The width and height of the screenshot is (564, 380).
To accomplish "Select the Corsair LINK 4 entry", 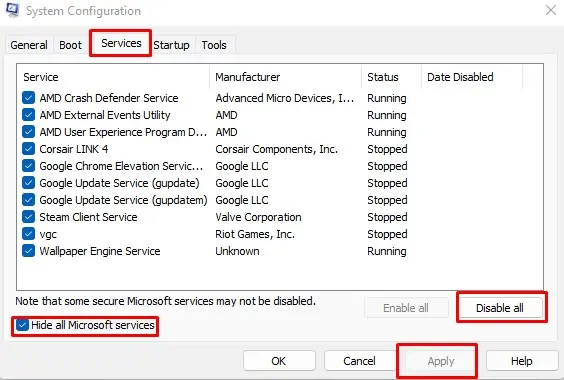I will click(x=74, y=149).
